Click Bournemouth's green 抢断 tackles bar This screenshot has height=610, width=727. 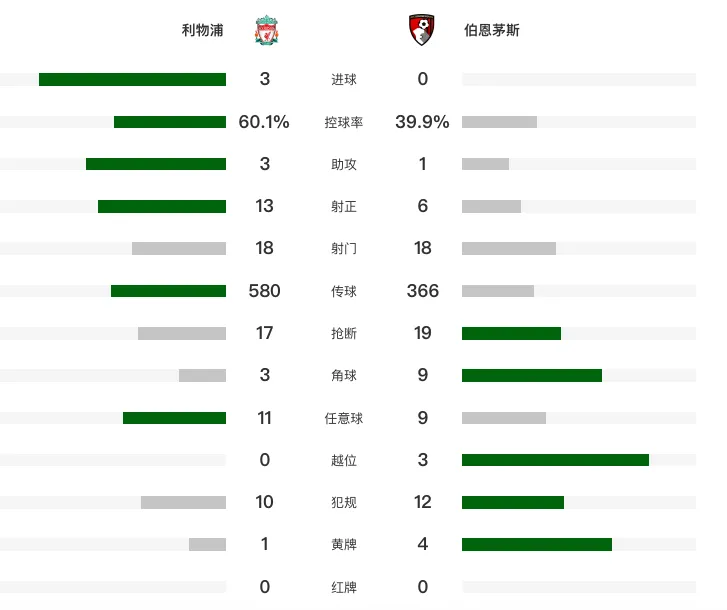click(511, 333)
